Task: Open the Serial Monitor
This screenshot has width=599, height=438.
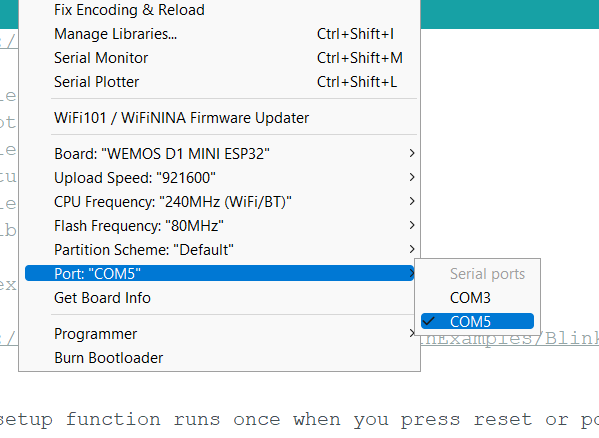Action: pos(220,58)
